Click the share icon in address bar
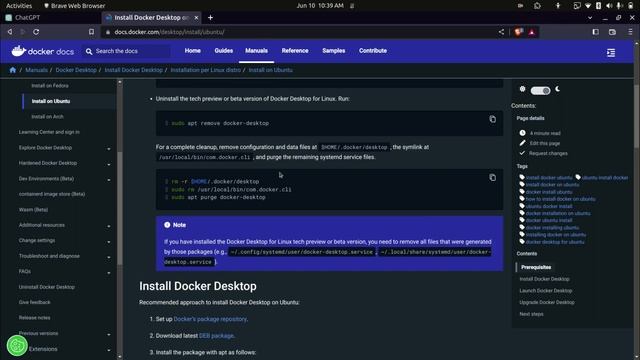This screenshot has height=360, width=640. (501, 32)
